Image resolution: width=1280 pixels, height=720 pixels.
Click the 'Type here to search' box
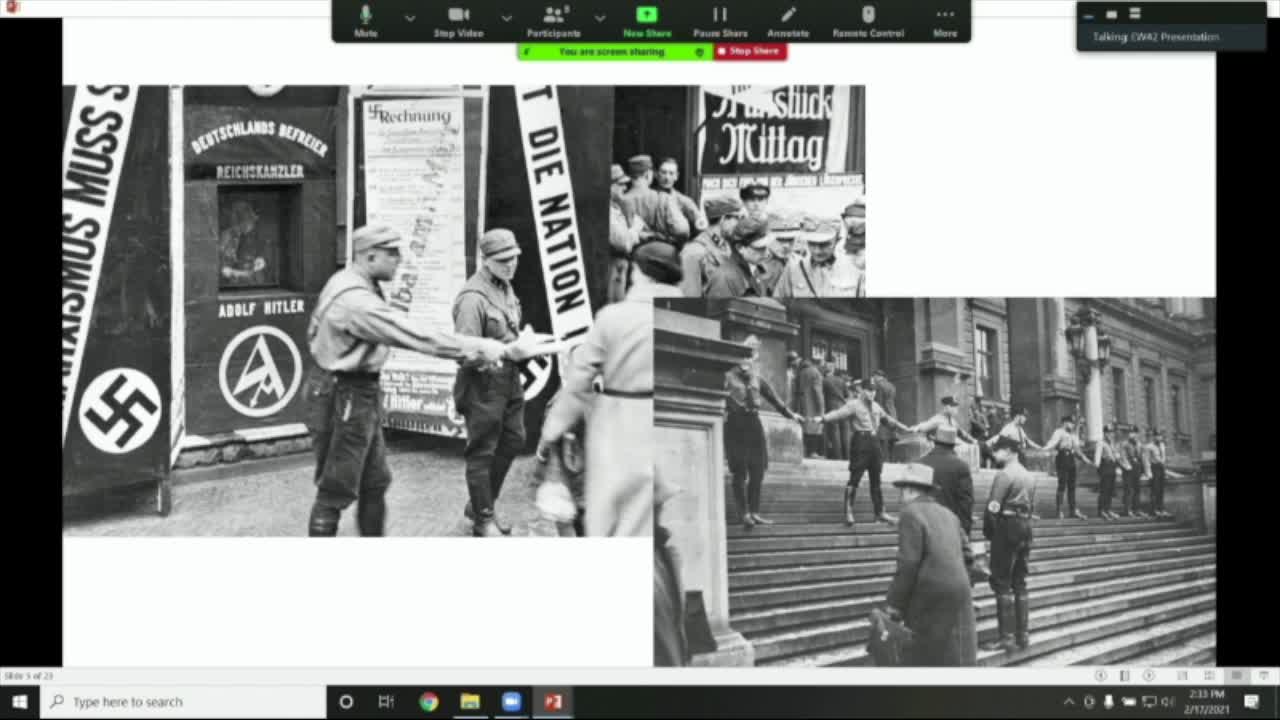point(183,701)
